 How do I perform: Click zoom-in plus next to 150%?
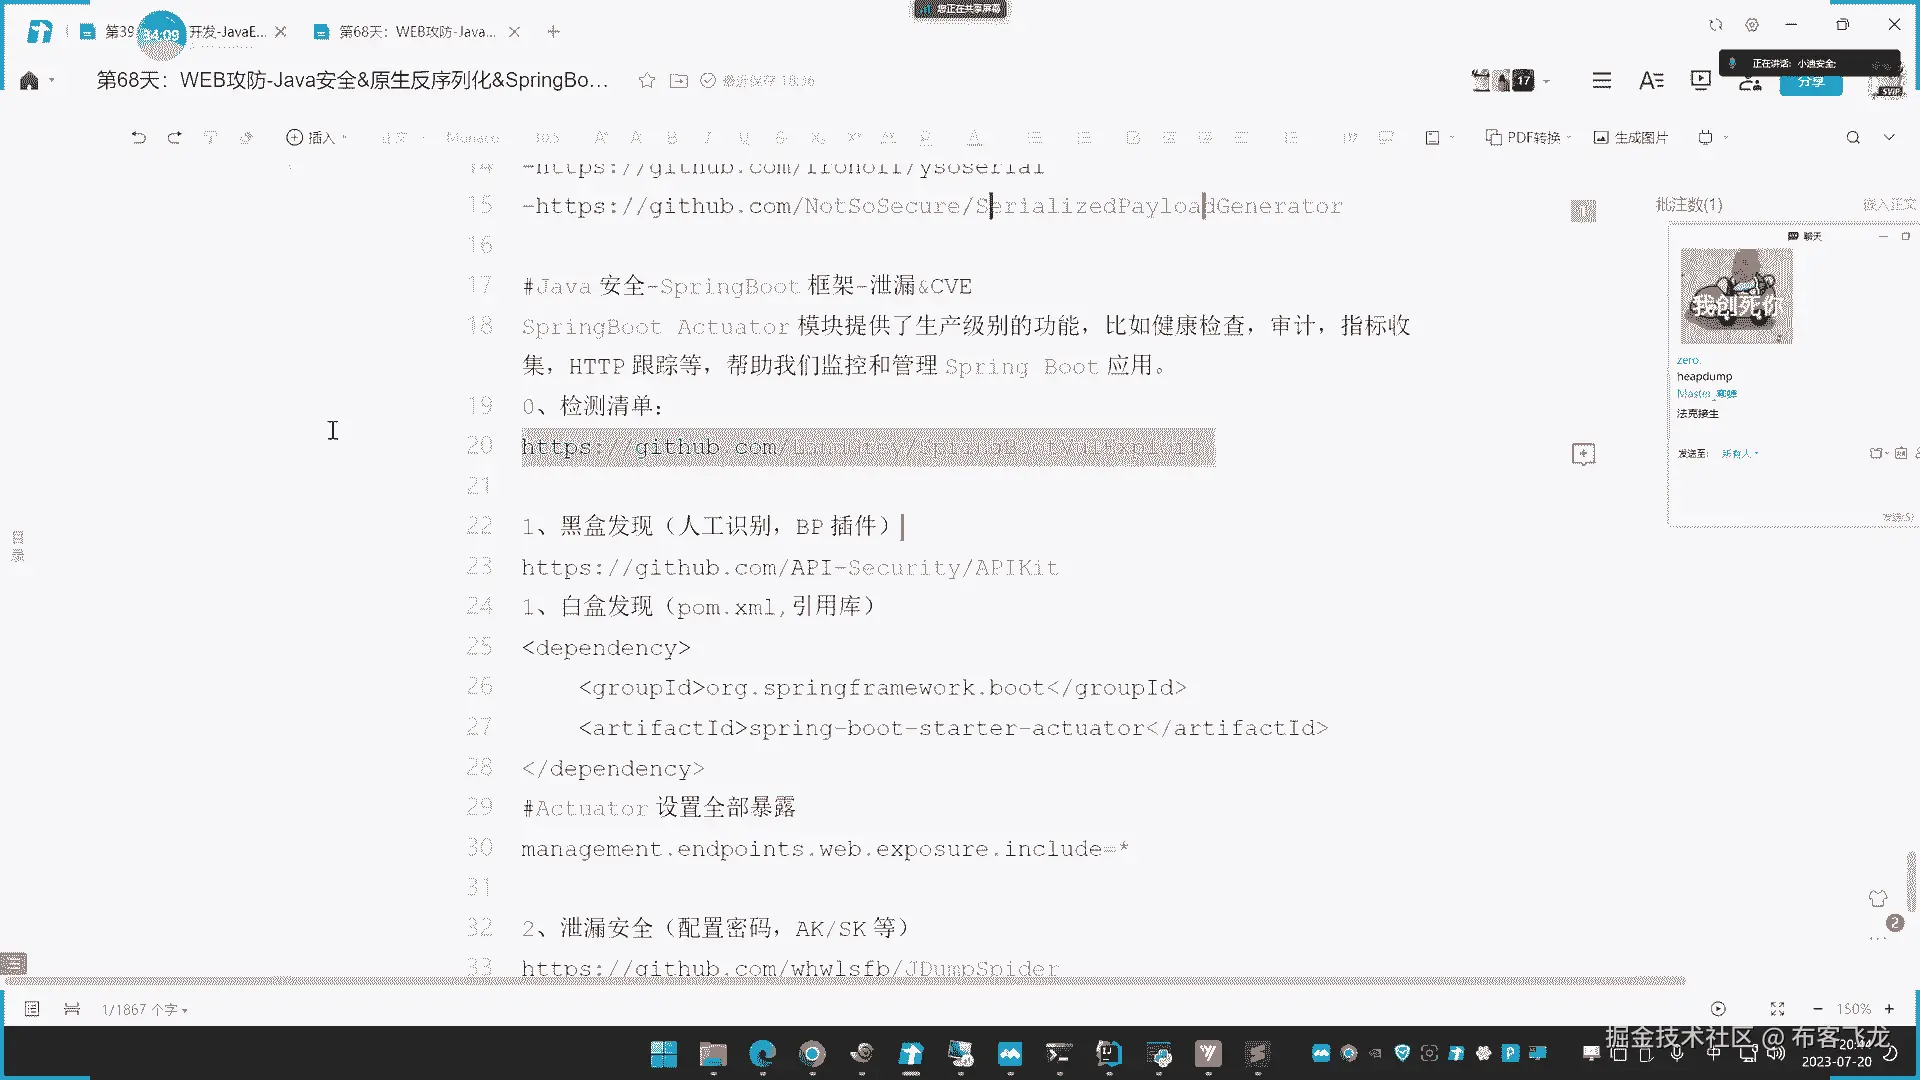(x=1889, y=1009)
